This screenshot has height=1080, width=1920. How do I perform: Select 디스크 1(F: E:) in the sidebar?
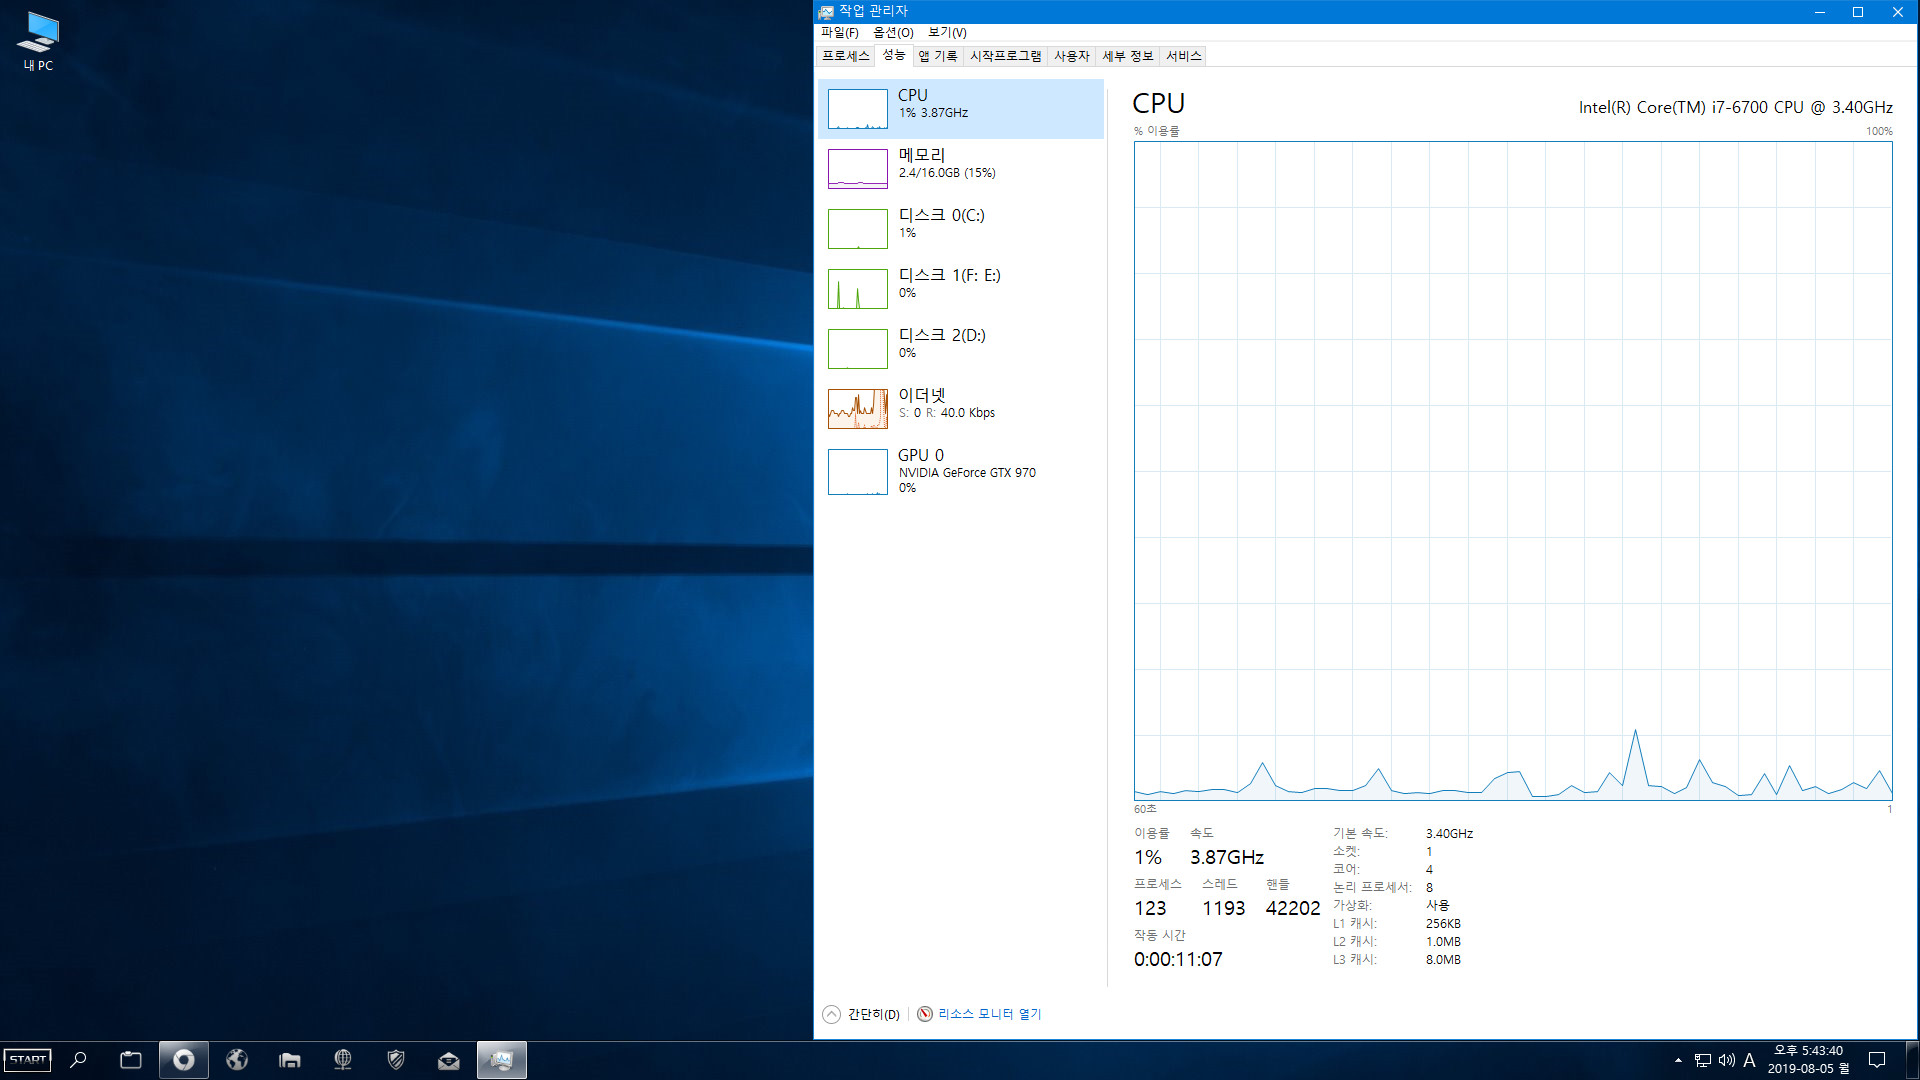[x=960, y=288]
